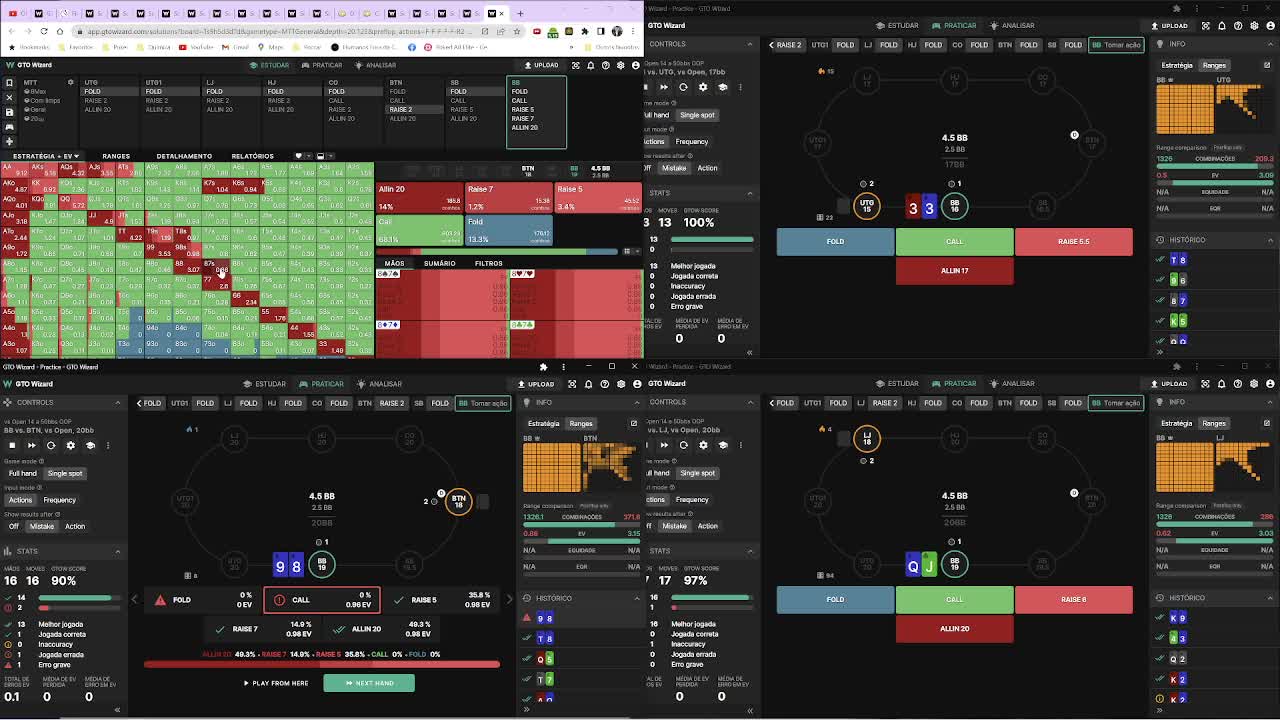Open Relatórios tab in browser solver

252,156
